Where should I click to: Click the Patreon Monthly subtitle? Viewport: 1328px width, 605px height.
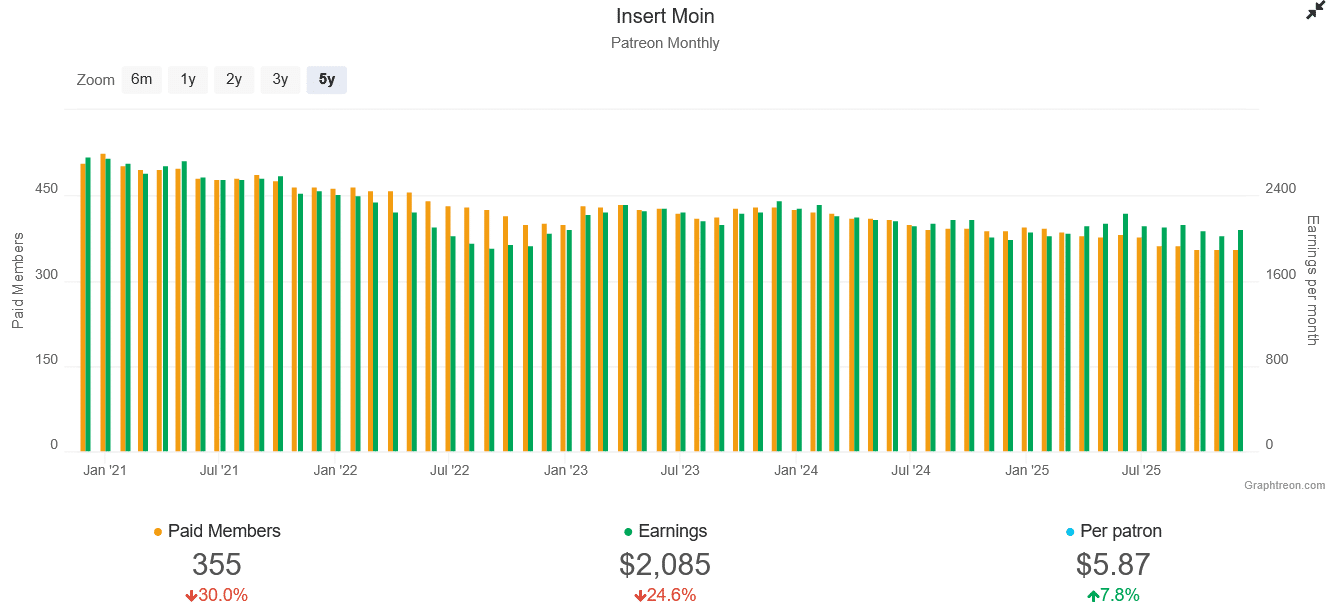(x=665, y=43)
